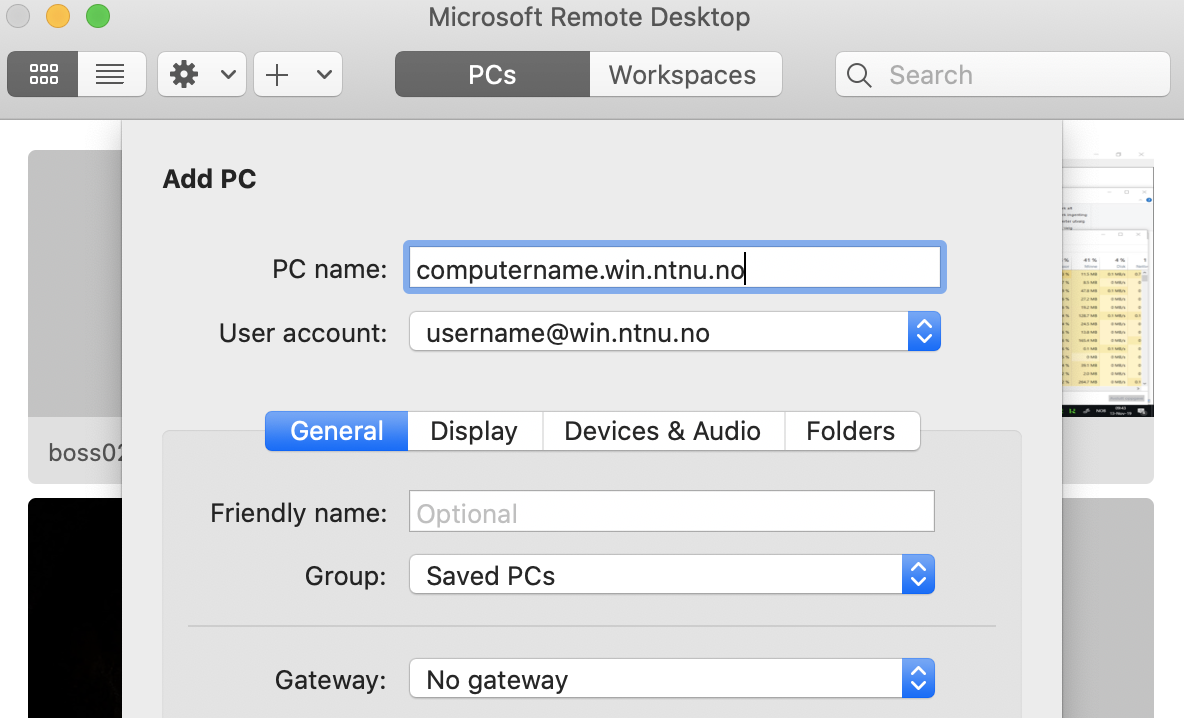1184x718 pixels.
Task: Select the boss02 PC tile label
Action: [85, 452]
